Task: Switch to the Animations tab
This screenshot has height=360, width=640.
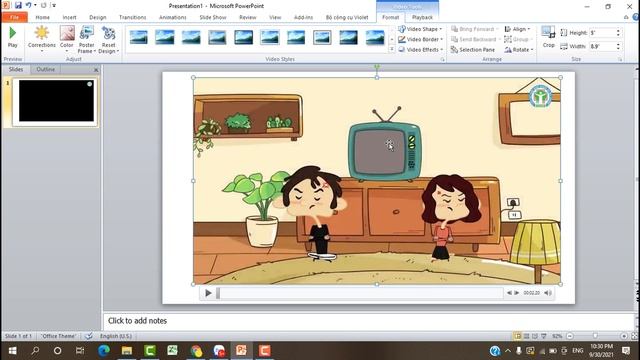Action: (x=173, y=17)
